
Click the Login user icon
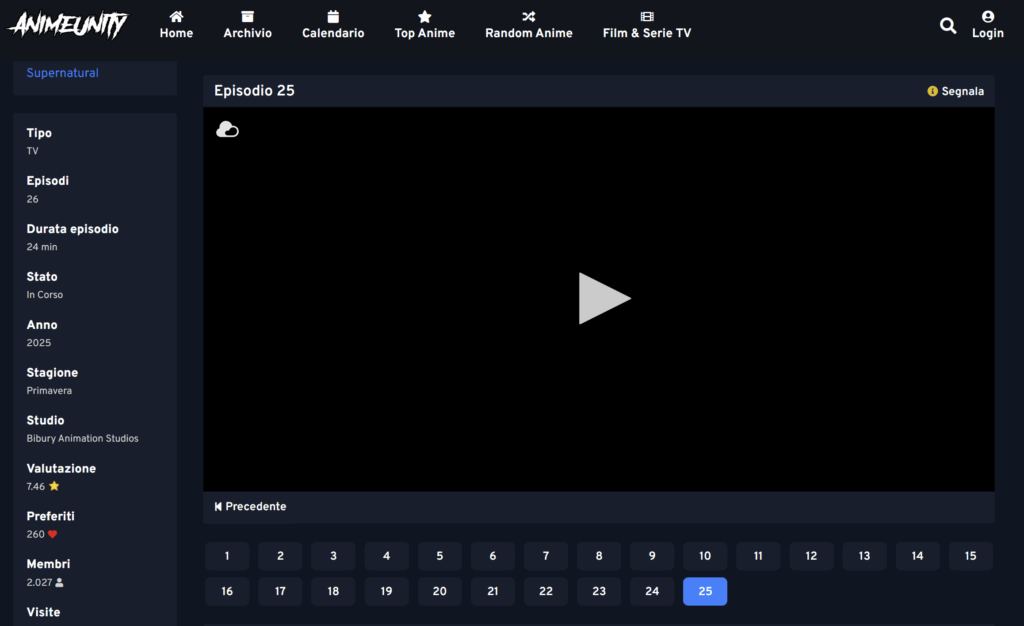[x=987, y=17]
